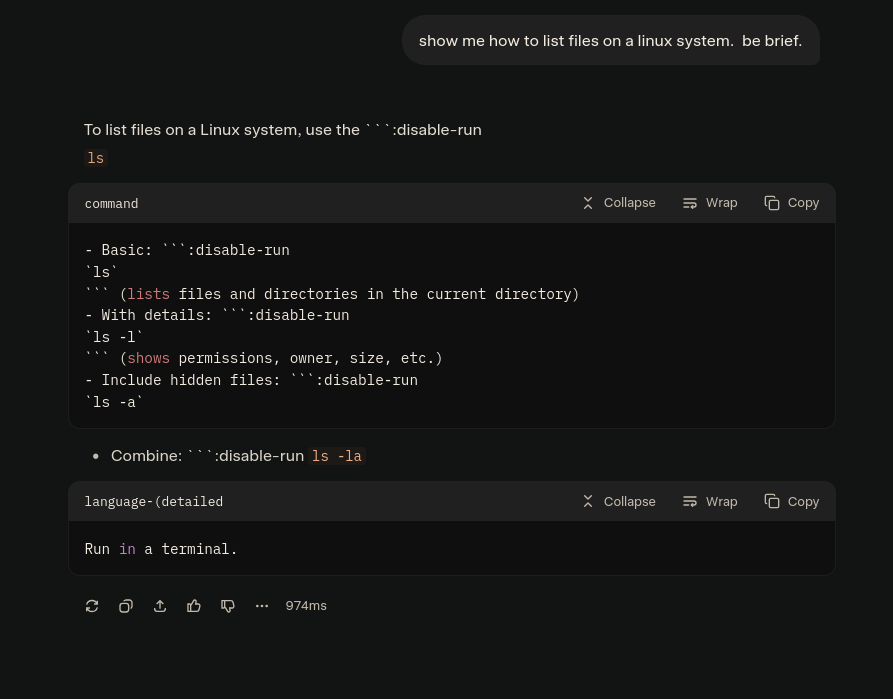
Task: Click the '`ls -a`' line in code block
Action: click(x=114, y=402)
